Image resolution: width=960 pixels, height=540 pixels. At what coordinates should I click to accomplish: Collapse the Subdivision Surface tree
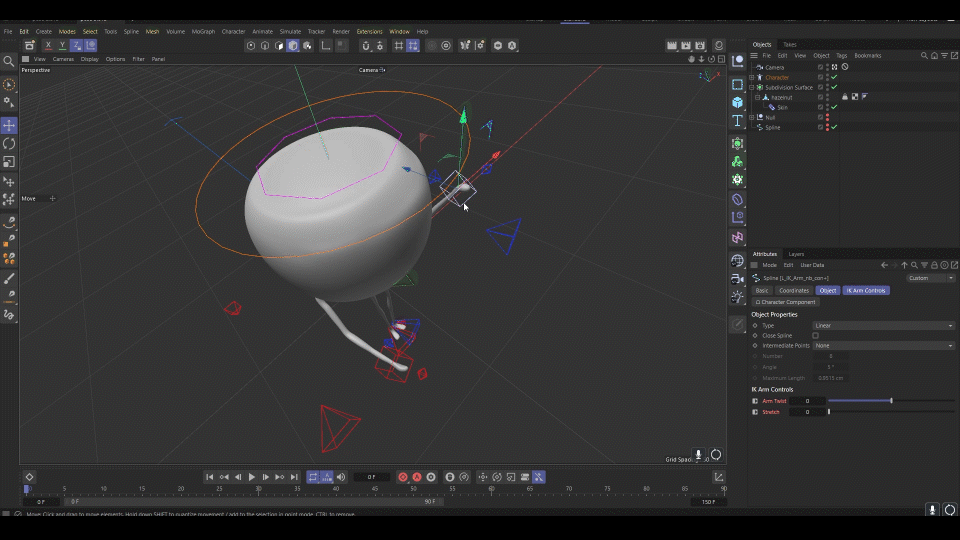752,87
